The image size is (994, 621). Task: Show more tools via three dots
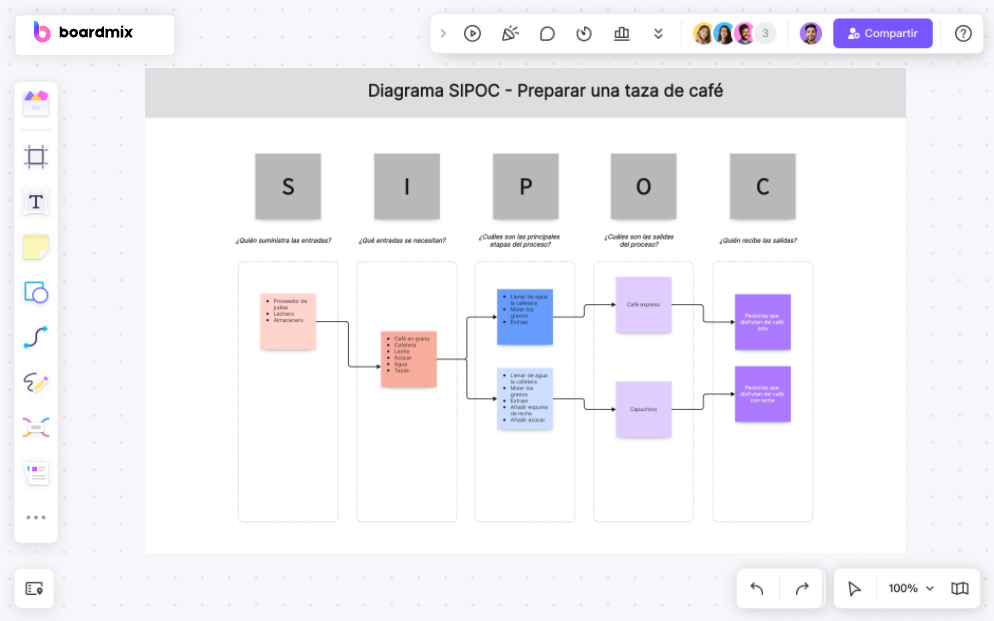pyautogui.click(x=36, y=518)
